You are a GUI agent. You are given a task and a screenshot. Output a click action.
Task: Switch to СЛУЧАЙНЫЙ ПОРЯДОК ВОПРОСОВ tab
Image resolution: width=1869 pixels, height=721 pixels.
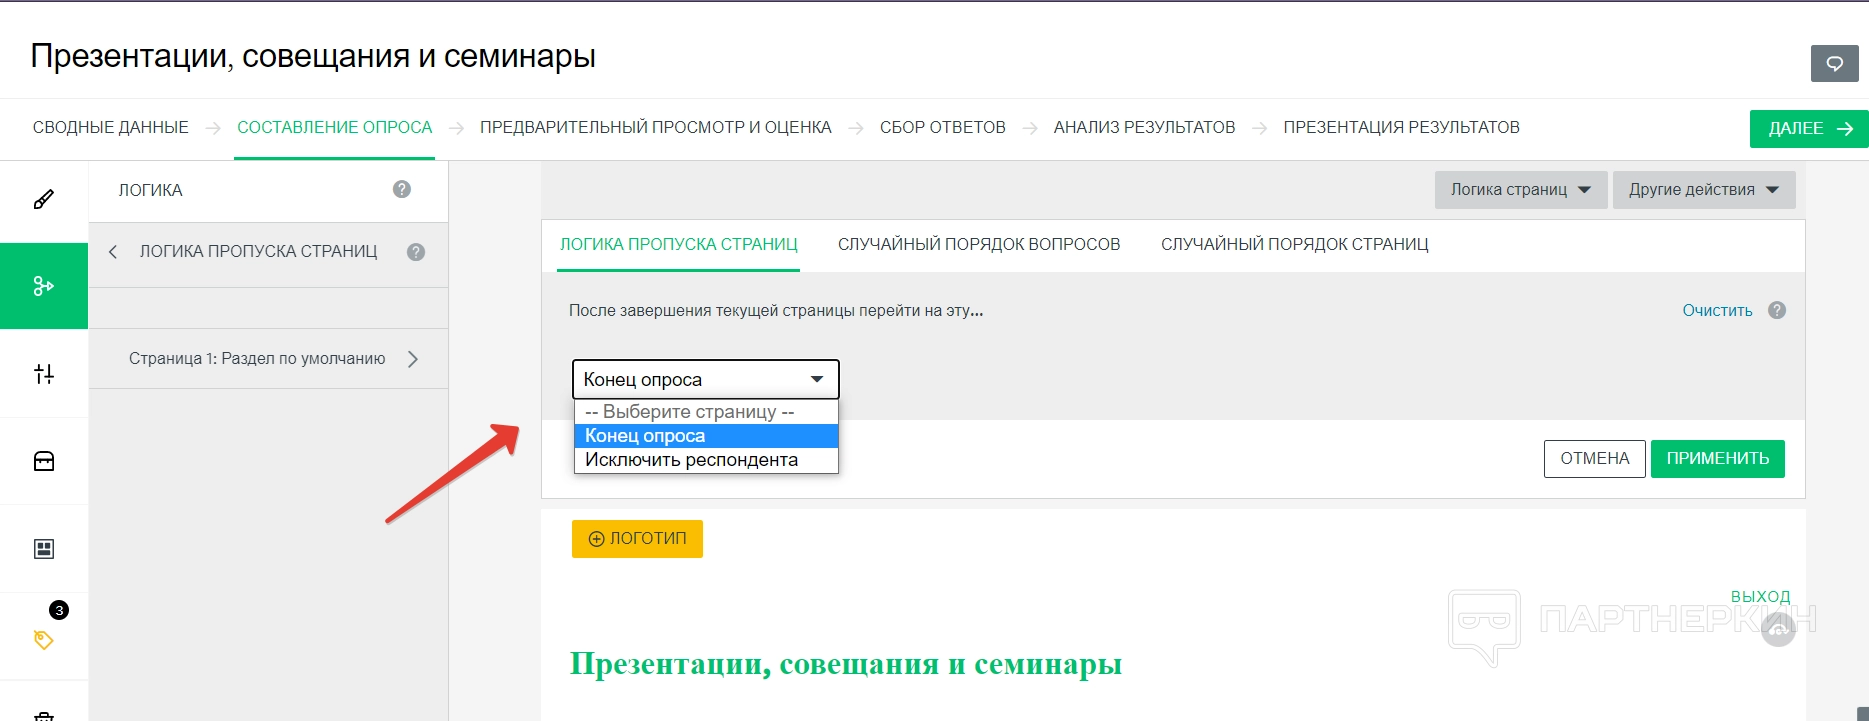pos(979,245)
